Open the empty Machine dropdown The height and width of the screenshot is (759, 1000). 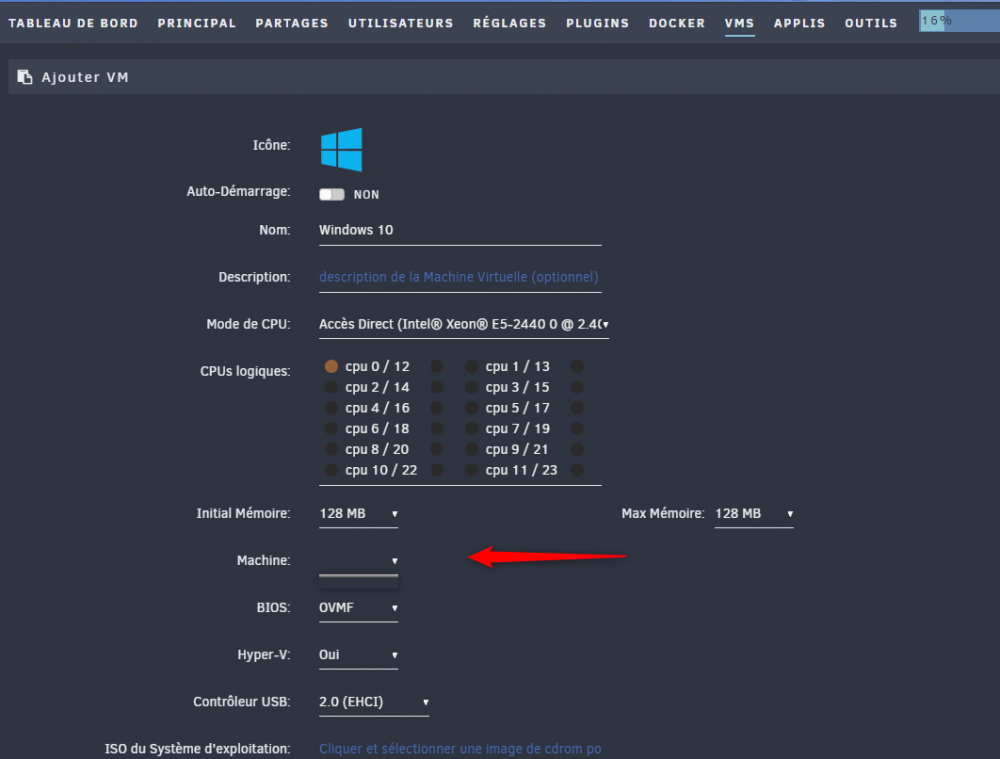[358, 561]
